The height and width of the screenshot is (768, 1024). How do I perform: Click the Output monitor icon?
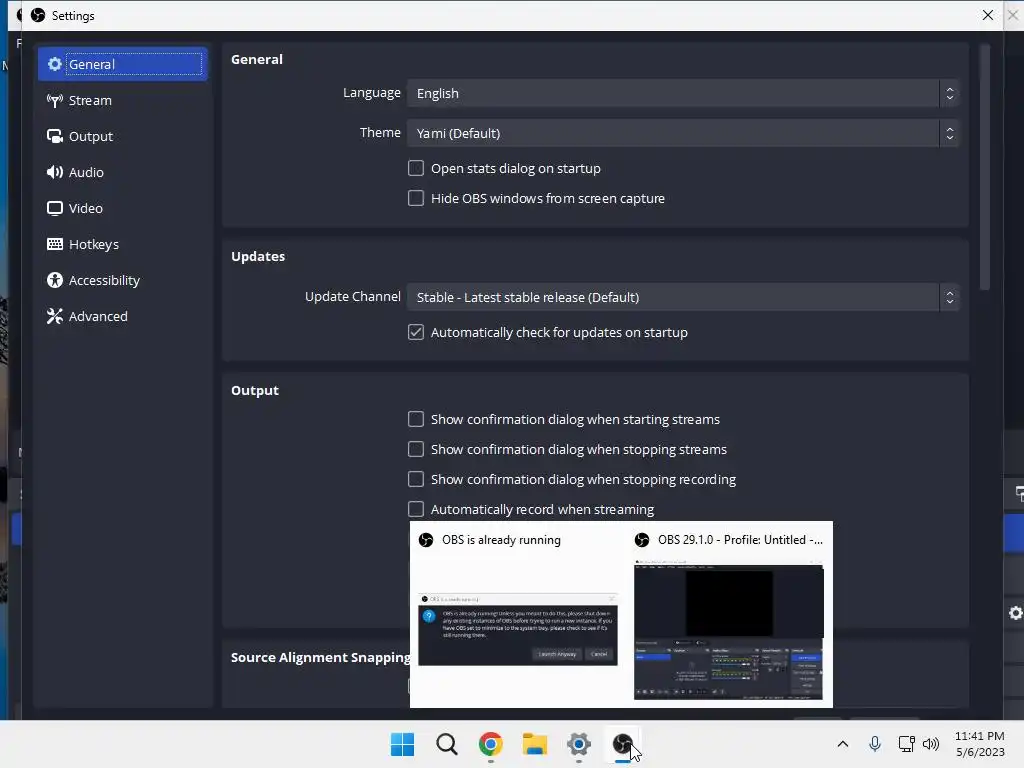coord(55,136)
